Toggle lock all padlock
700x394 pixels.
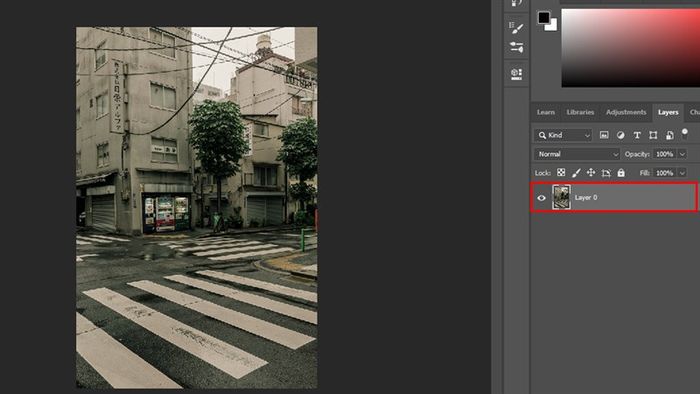621,173
